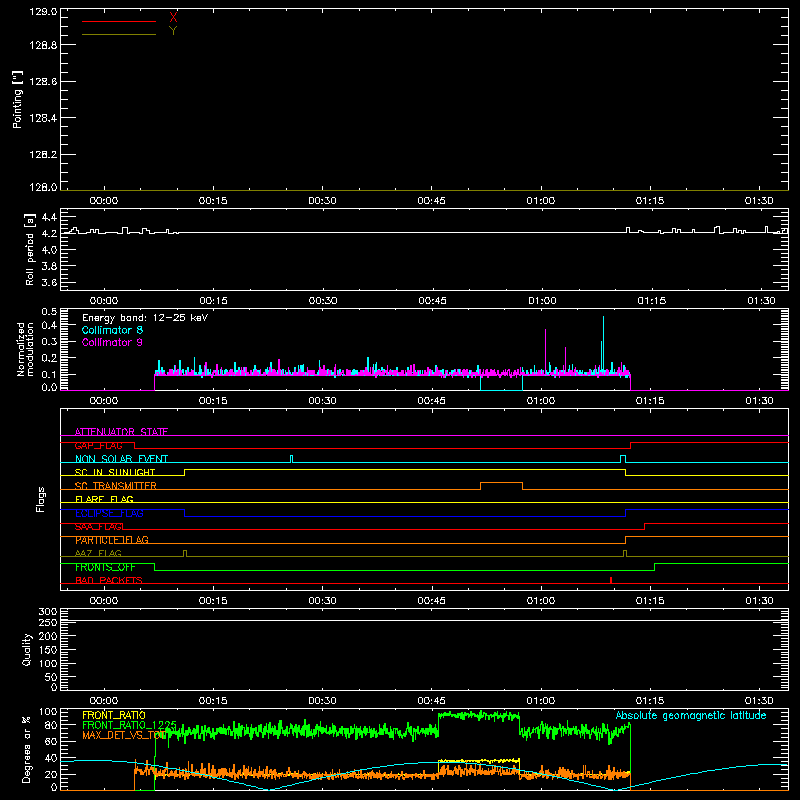Click the '128.4' tick value on Pointing axis
This screenshot has height=800, width=800.
click(x=43, y=118)
